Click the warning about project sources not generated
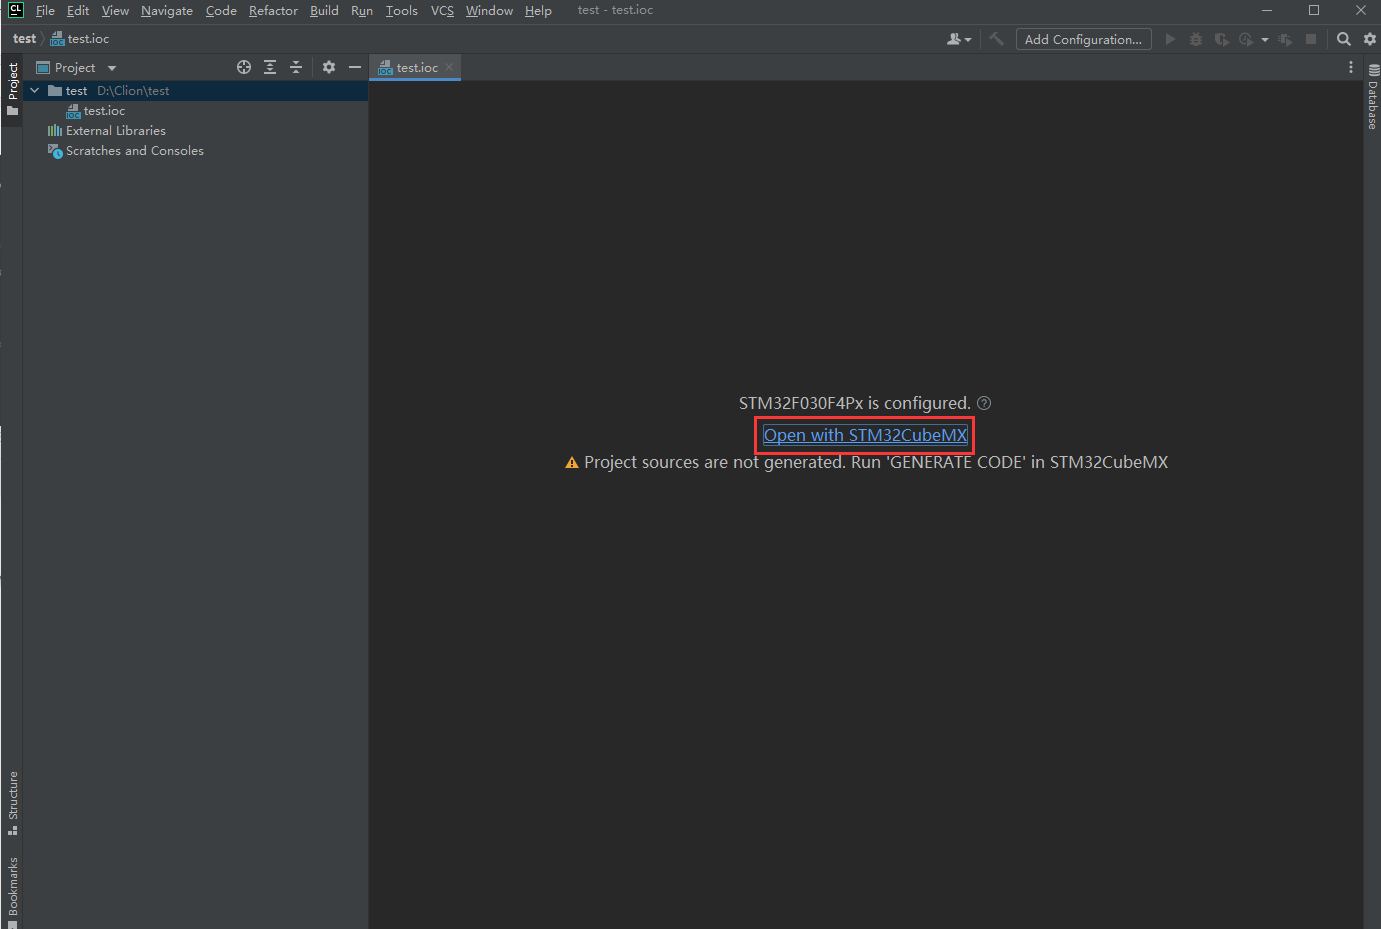Screen dimensions: 1381x929 pos(866,462)
